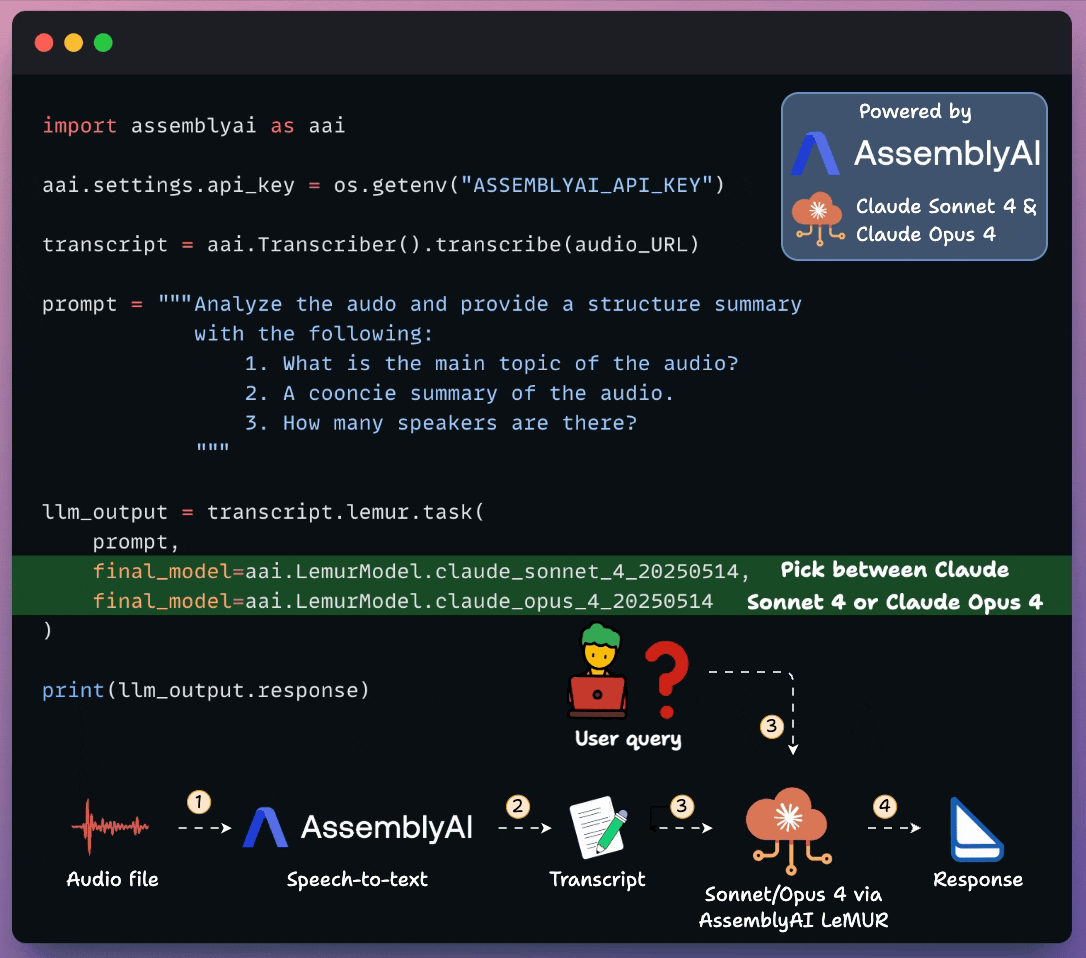The image size is (1086, 958).
Task: Click the blue sailboat Response icon
Action: pos(976,829)
